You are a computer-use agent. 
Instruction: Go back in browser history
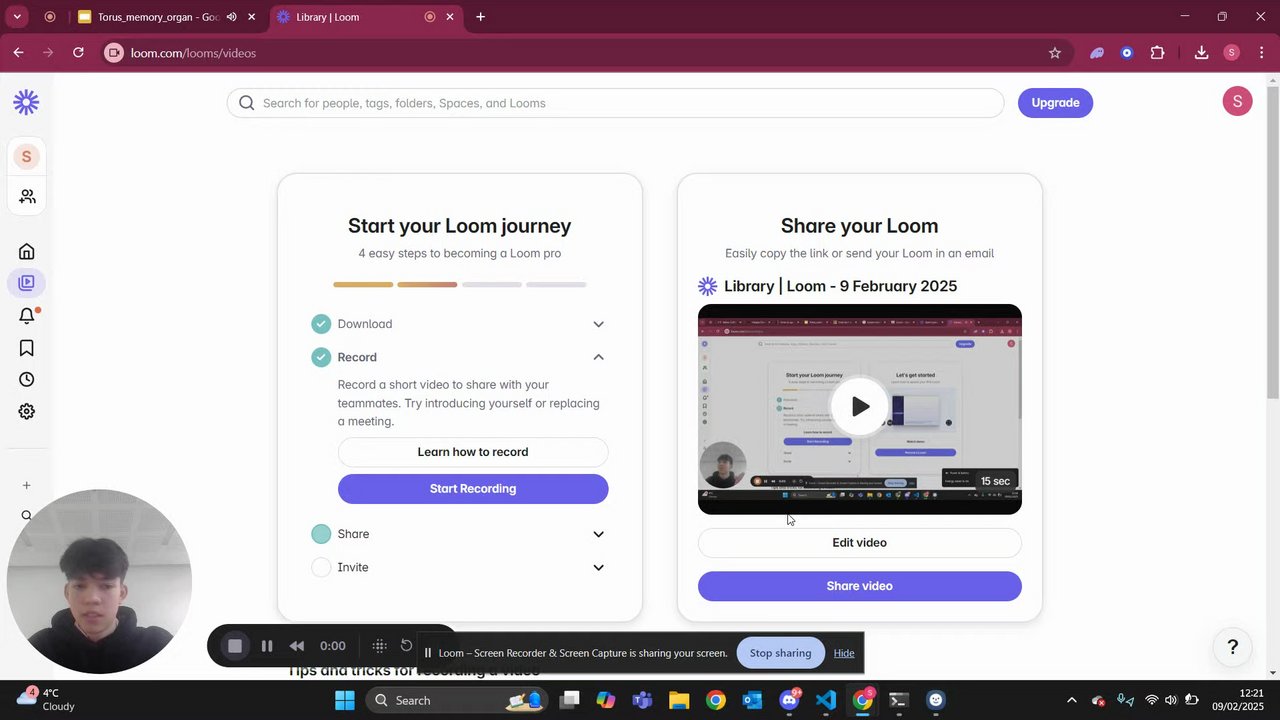coord(19,53)
